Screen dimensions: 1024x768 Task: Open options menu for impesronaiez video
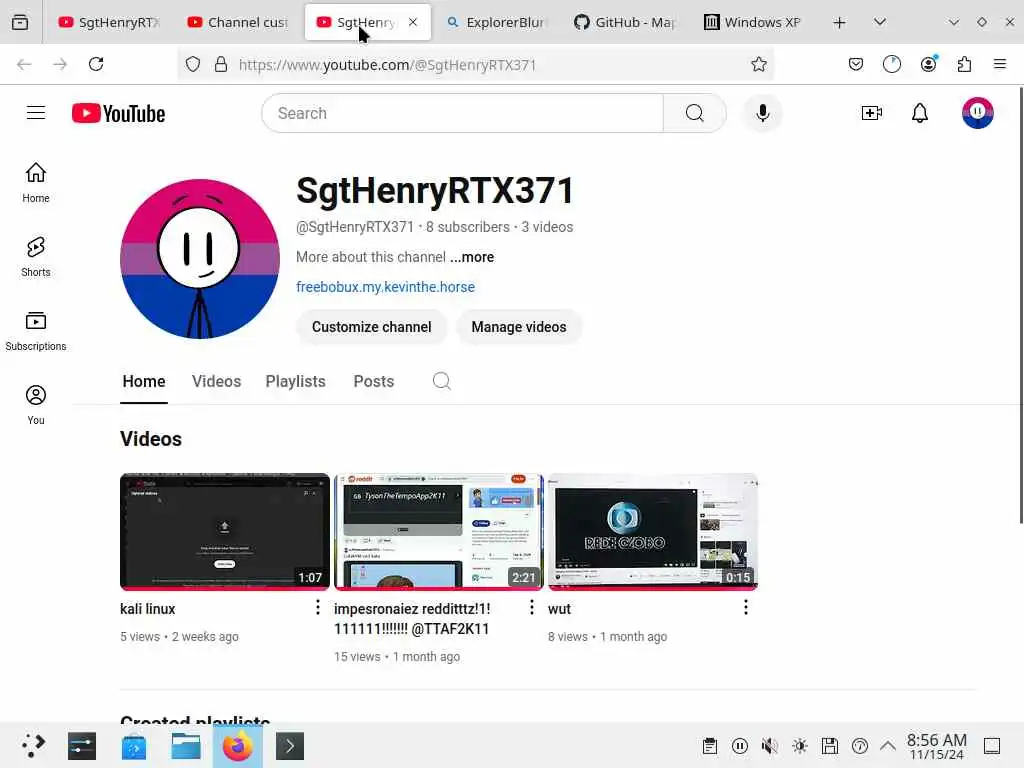coord(532,607)
